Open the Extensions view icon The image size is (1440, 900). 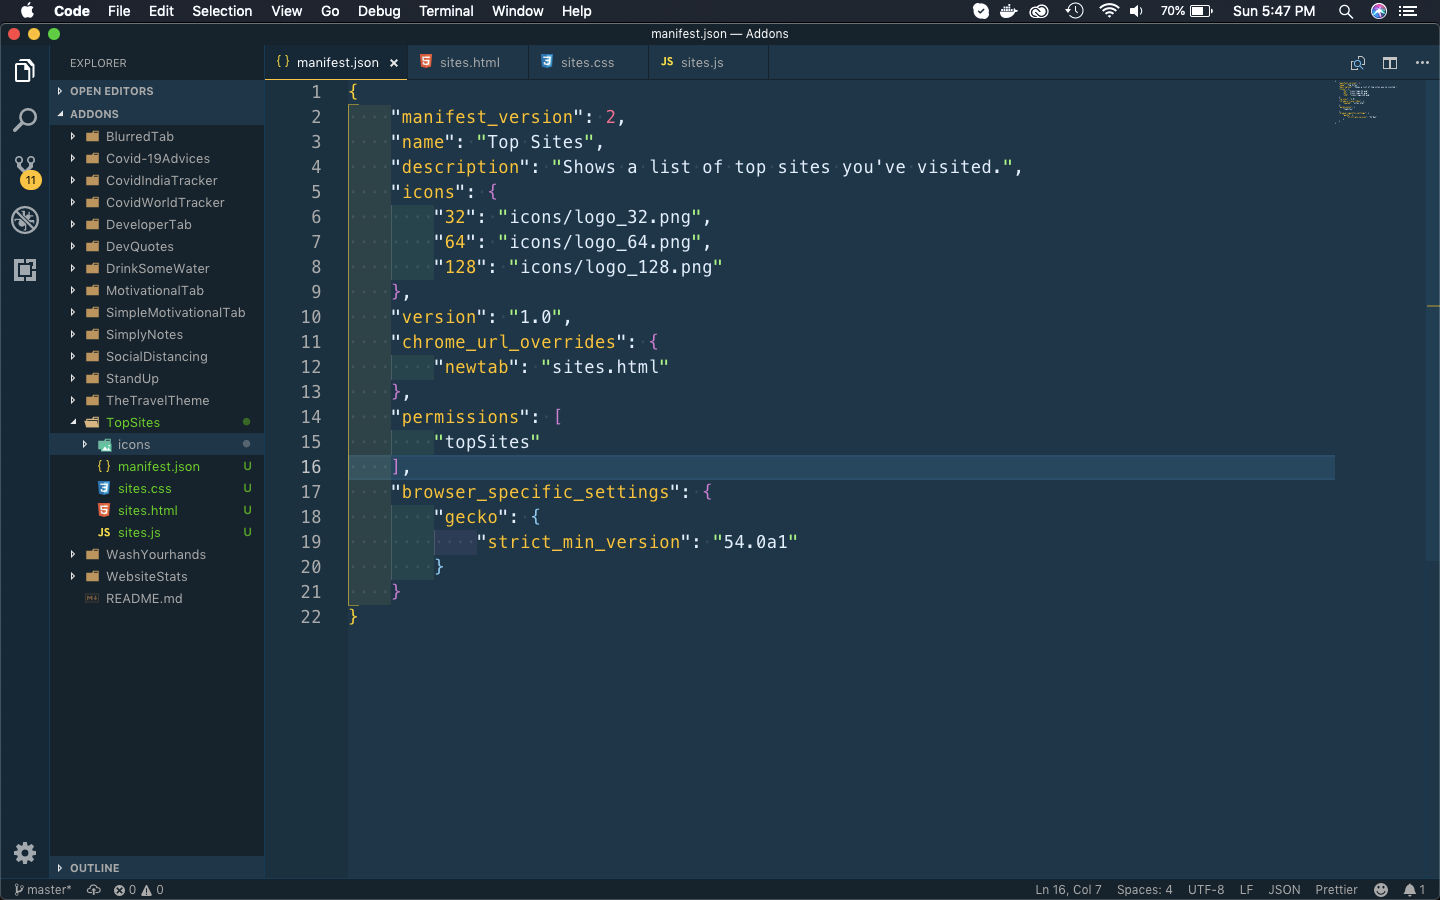[25, 270]
